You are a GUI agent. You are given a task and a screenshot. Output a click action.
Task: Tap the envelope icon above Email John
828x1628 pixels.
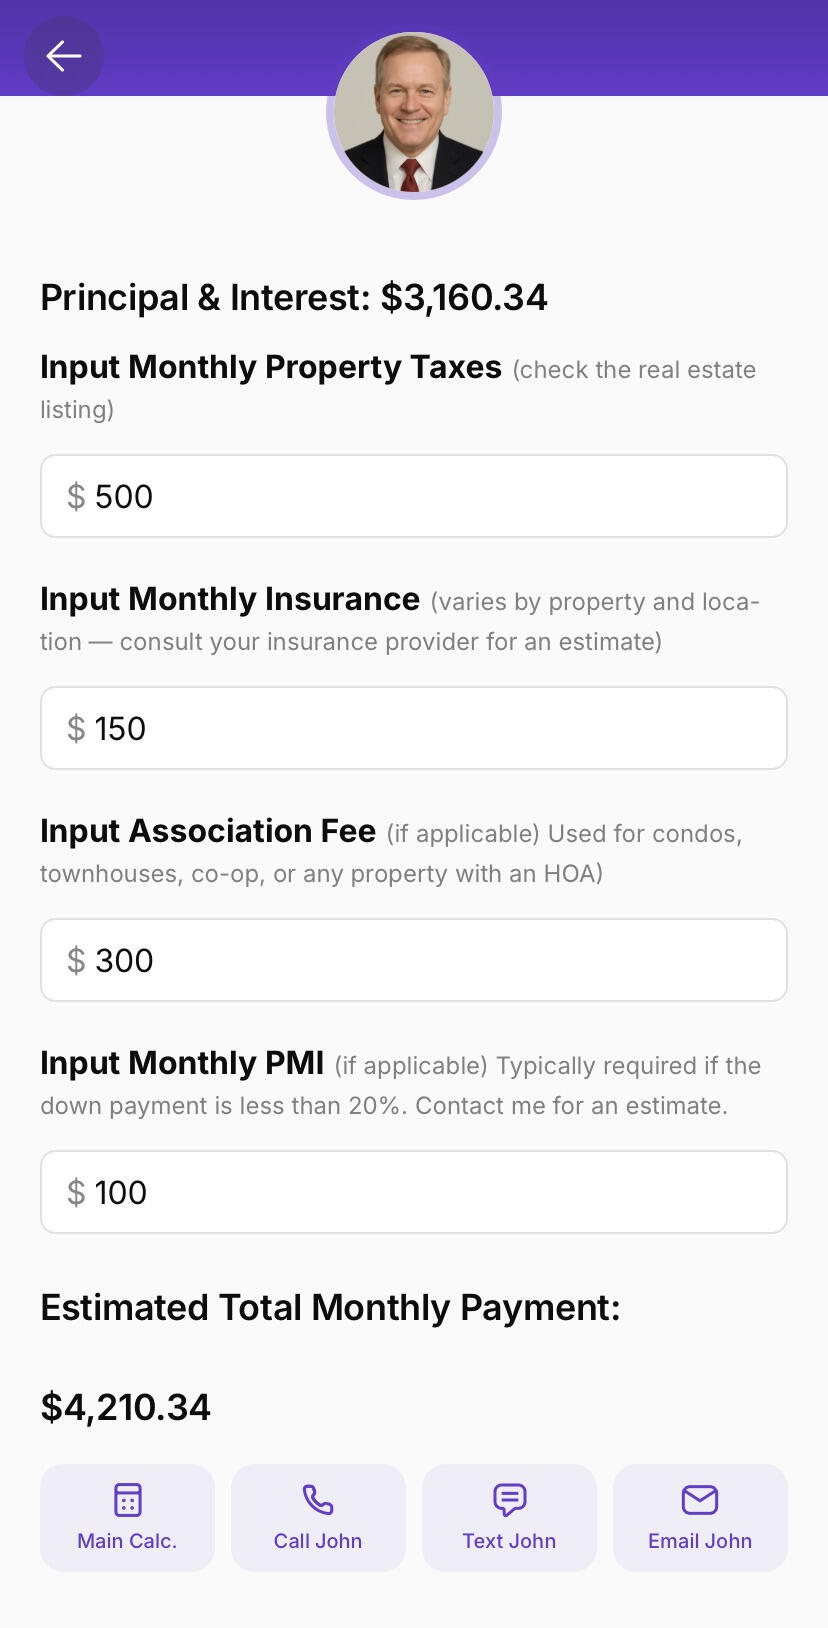pos(700,1500)
